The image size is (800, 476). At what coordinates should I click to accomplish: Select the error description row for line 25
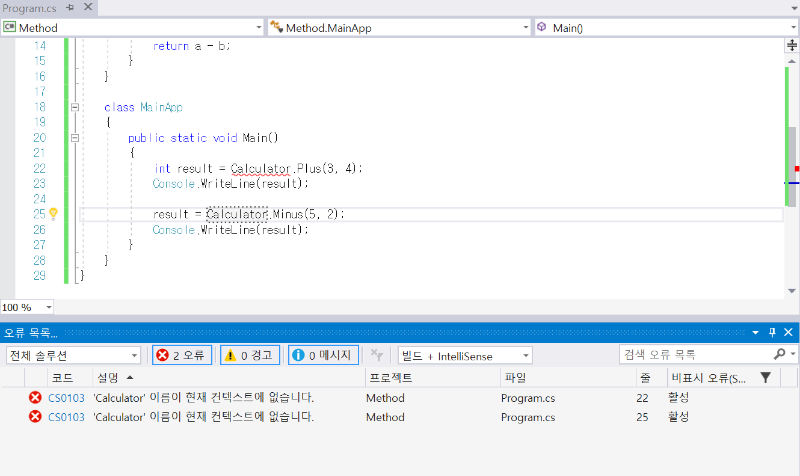click(204, 417)
